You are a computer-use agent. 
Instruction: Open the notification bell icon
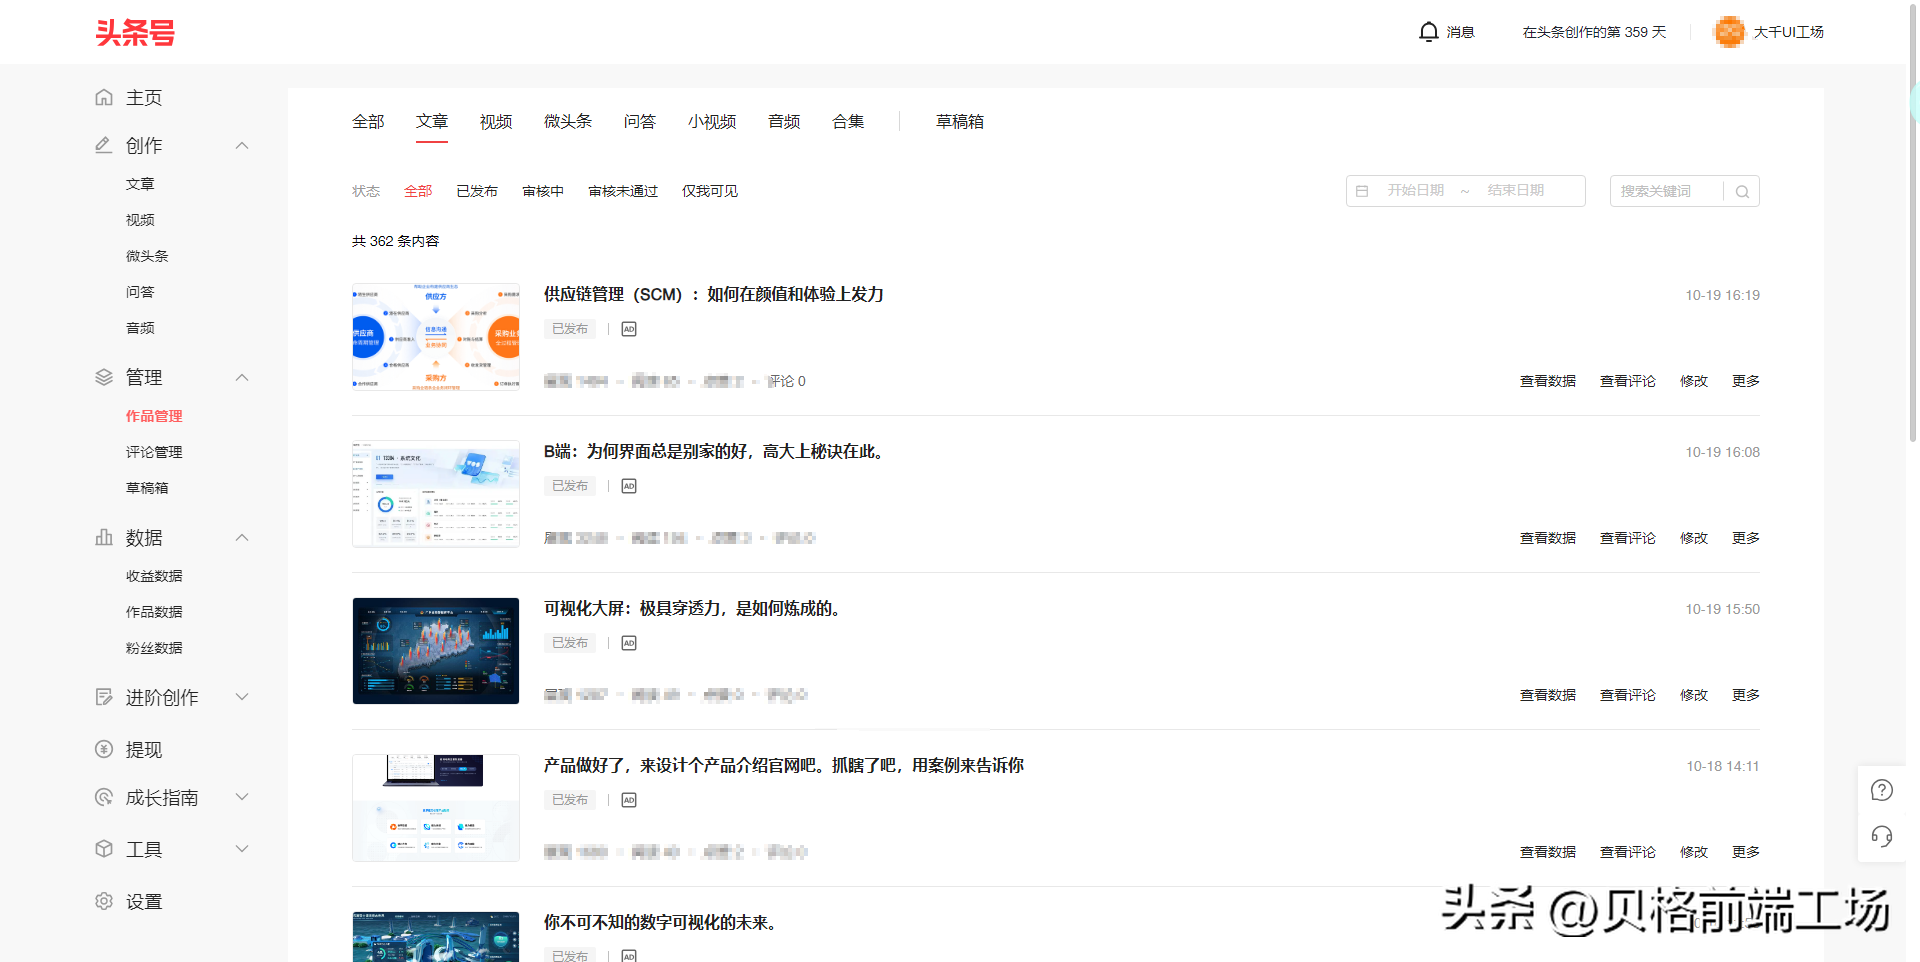1428,32
